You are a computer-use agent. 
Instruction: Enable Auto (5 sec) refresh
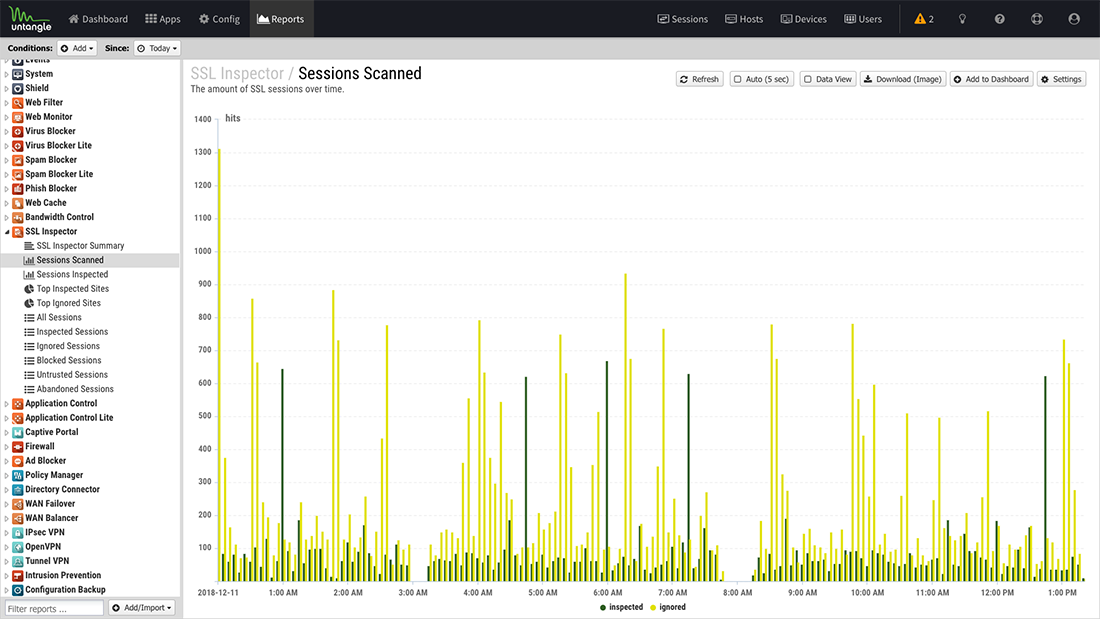click(x=761, y=79)
